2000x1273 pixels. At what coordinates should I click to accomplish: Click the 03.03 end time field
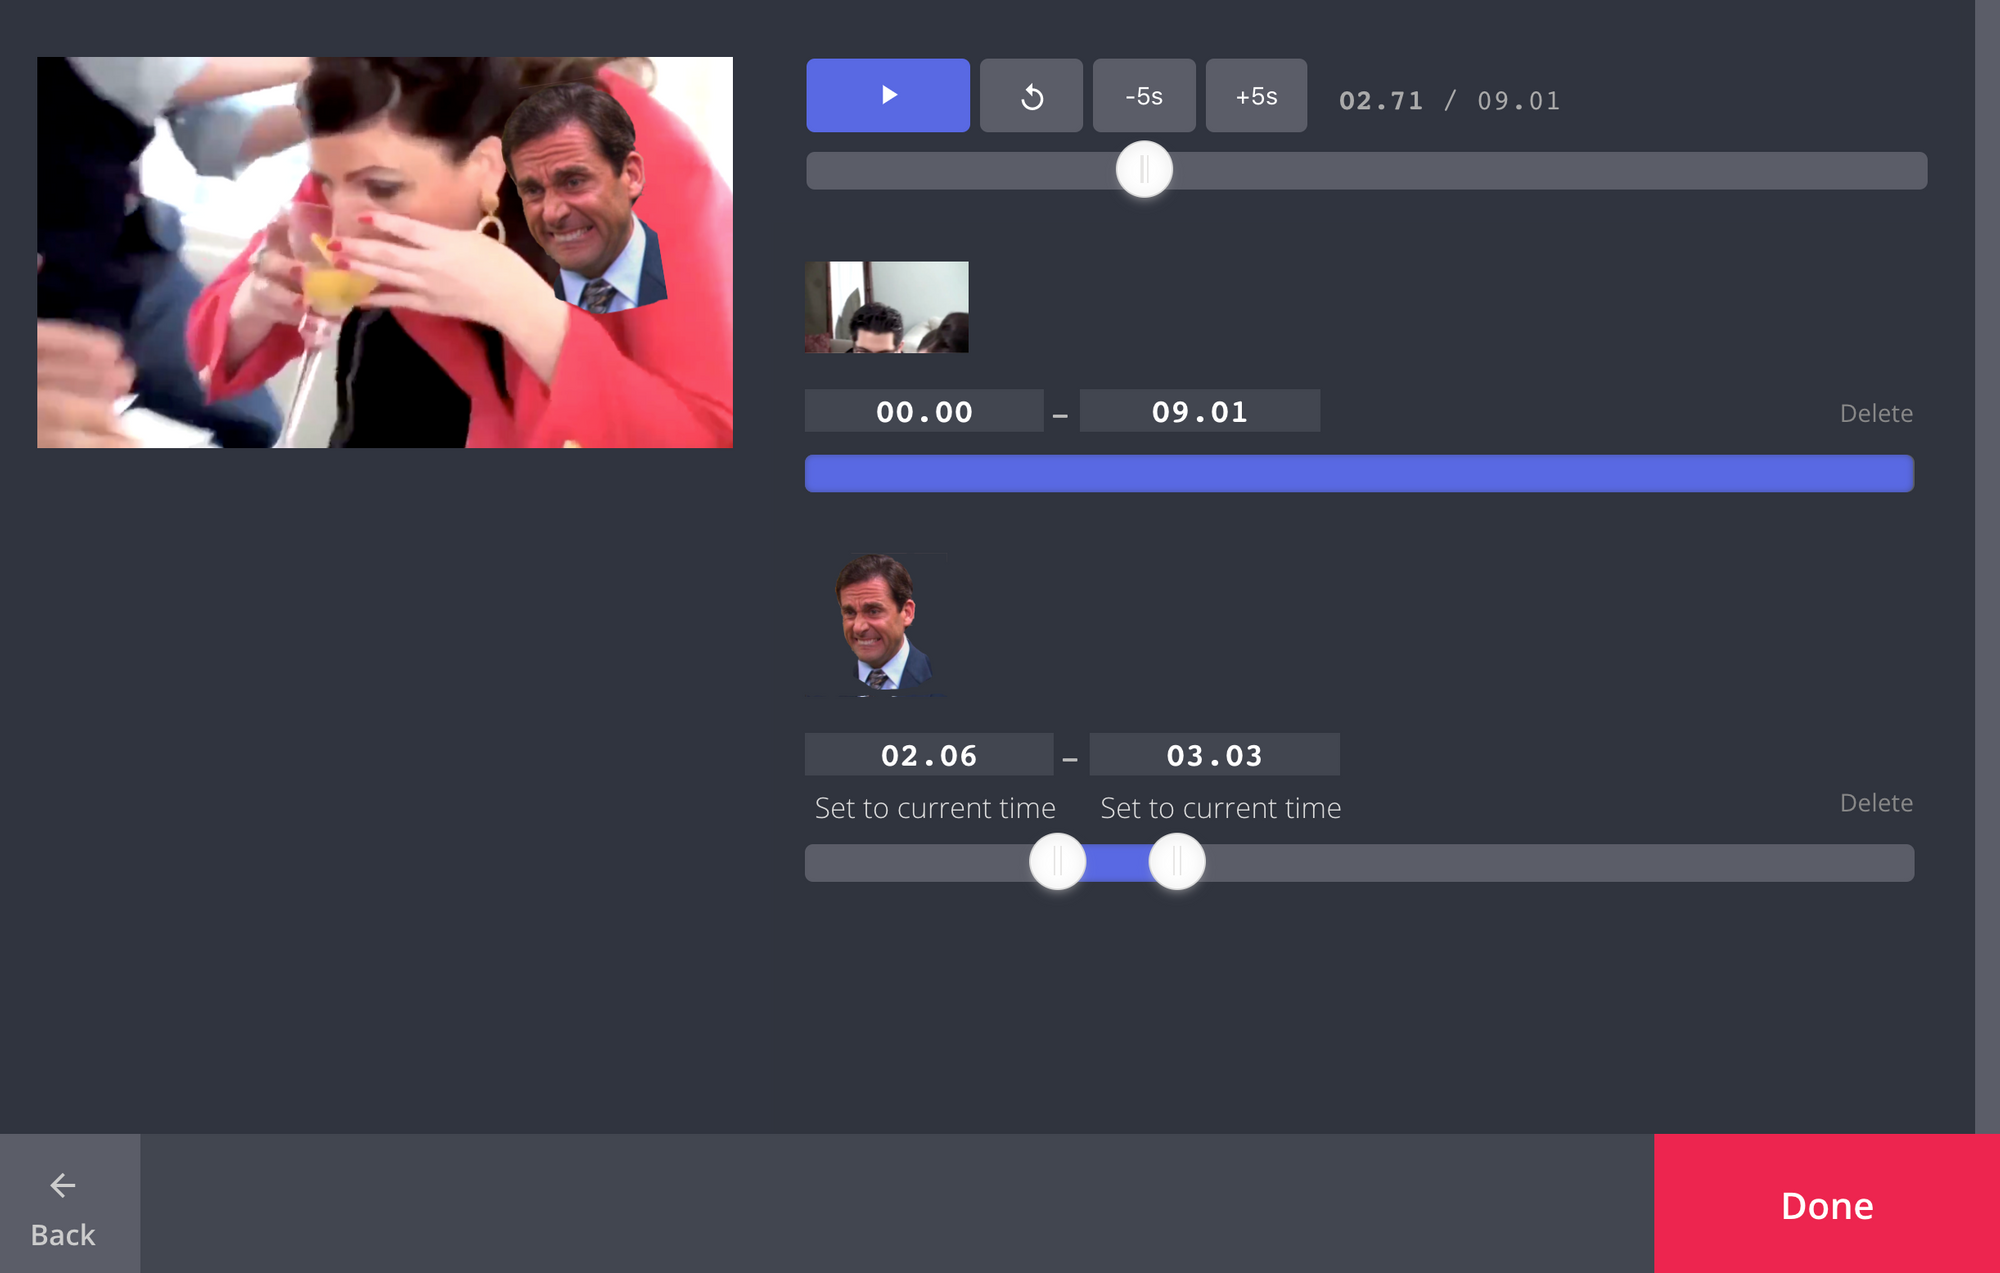(1214, 755)
